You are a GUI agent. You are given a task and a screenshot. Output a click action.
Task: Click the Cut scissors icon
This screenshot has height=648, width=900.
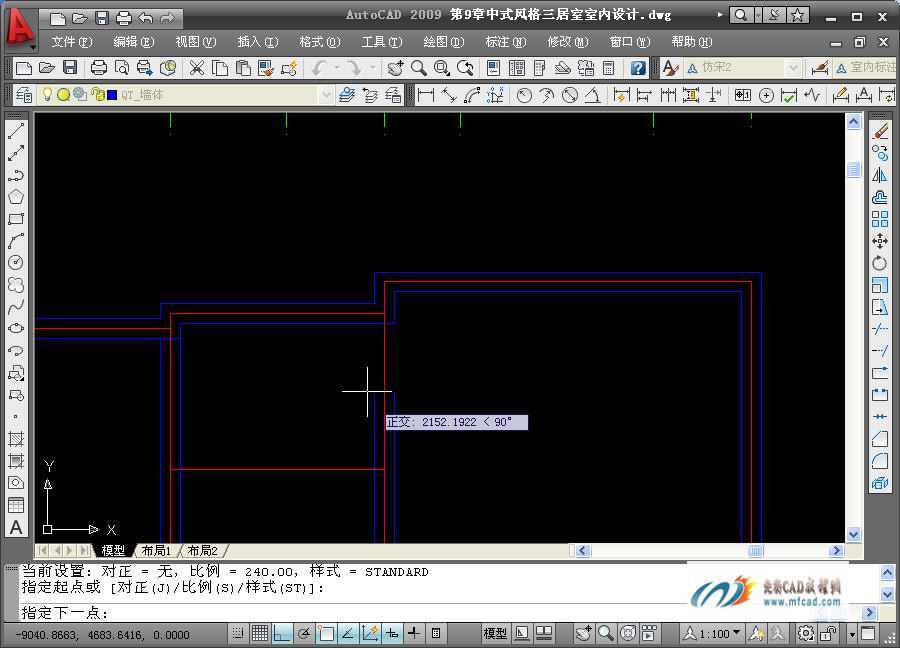click(197, 68)
